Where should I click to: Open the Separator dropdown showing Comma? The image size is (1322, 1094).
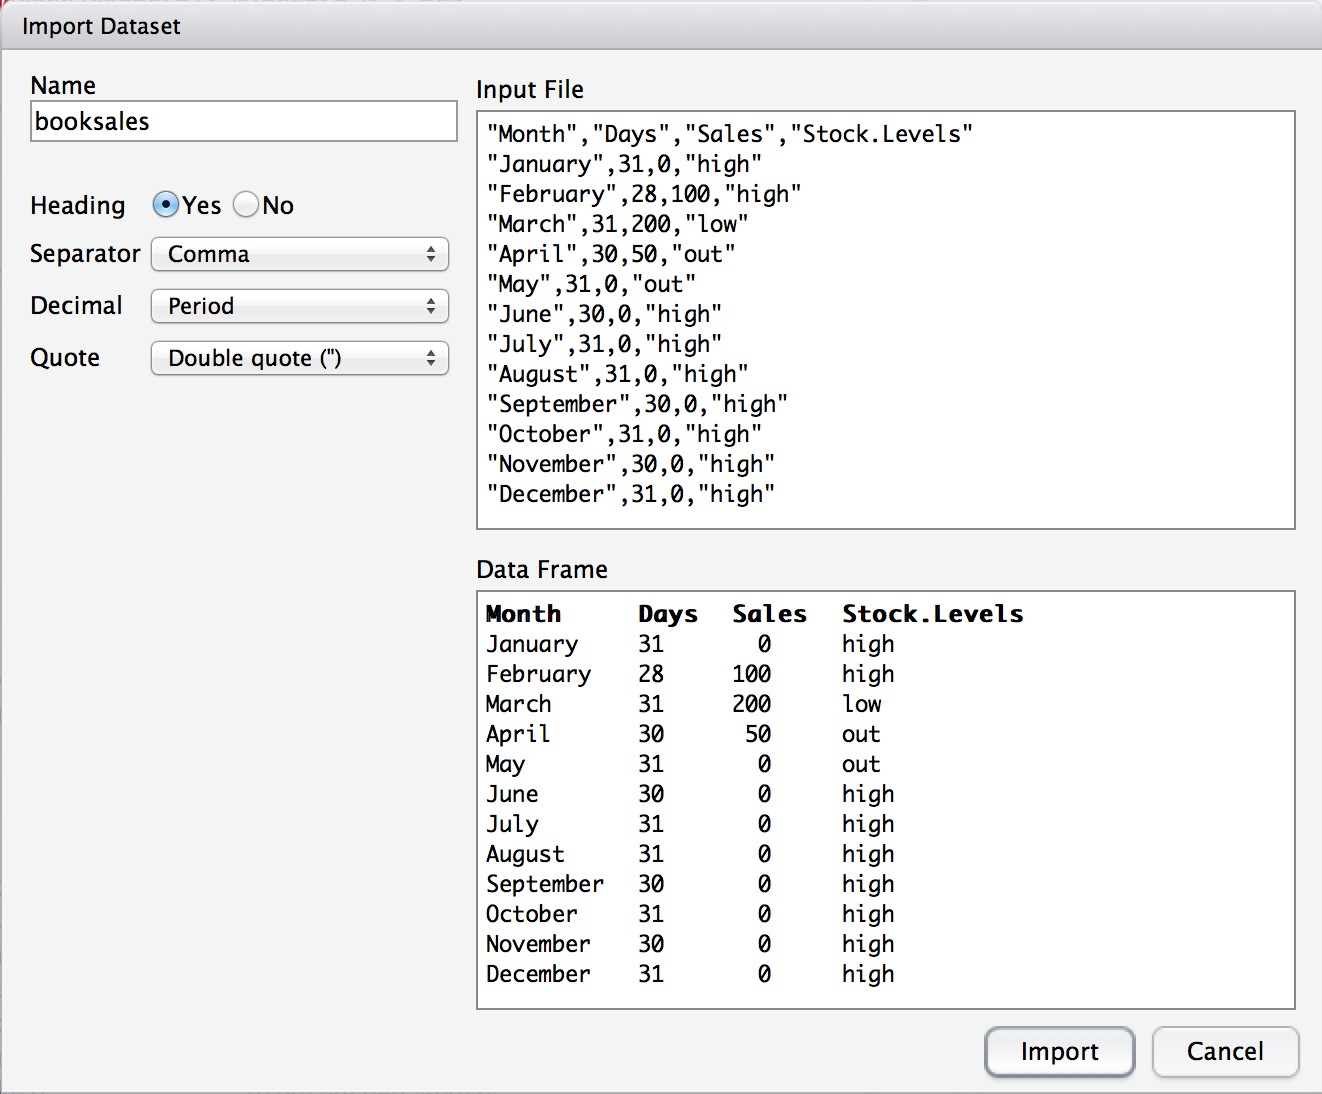tap(299, 254)
